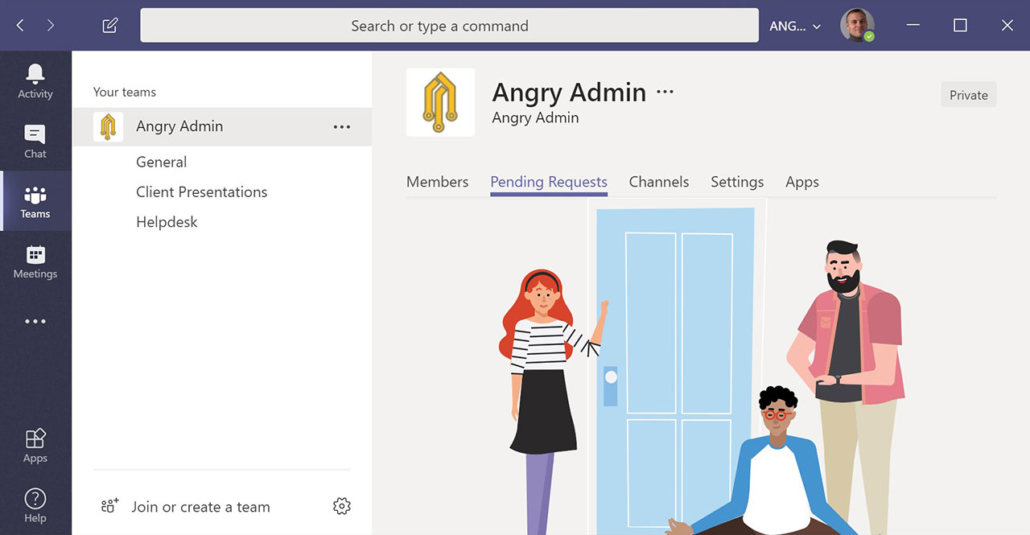This screenshot has height=535, width=1030.
Task: Click the new chat compose icon
Action: [x=110, y=26]
